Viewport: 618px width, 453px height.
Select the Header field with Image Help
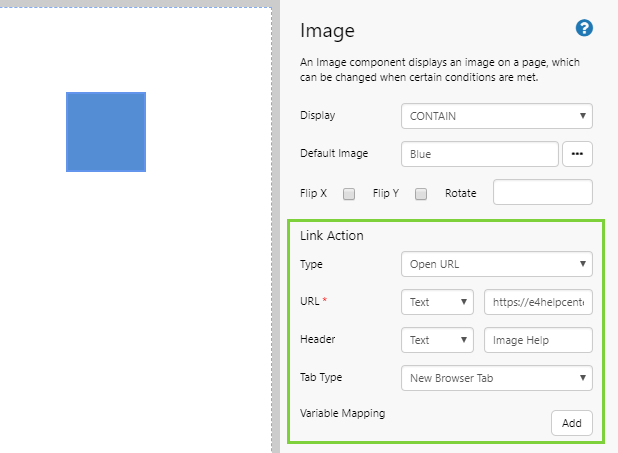click(538, 340)
